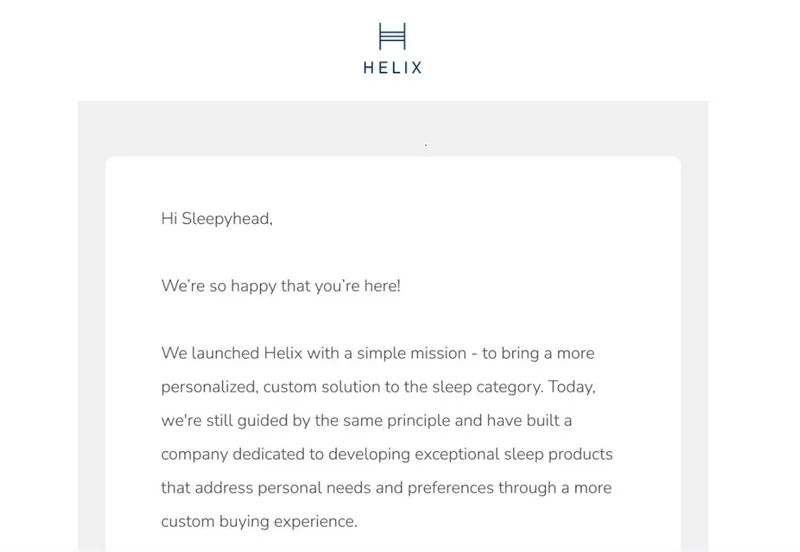Viewport: 800px width, 552px height.
Task: Click the HELIX wordmark under the logo
Action: point(393,69)
